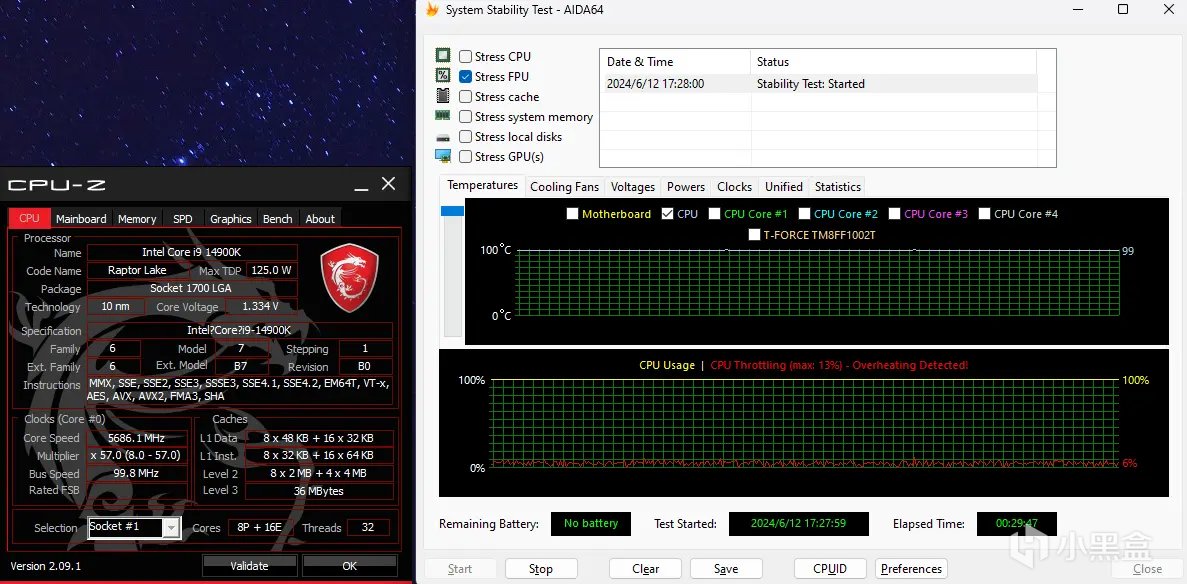Image resolution: width=1187 pixels, height=584 pixels.
Task: Check the CPU Core #3 graph checkbox
Action: [895, 214]
